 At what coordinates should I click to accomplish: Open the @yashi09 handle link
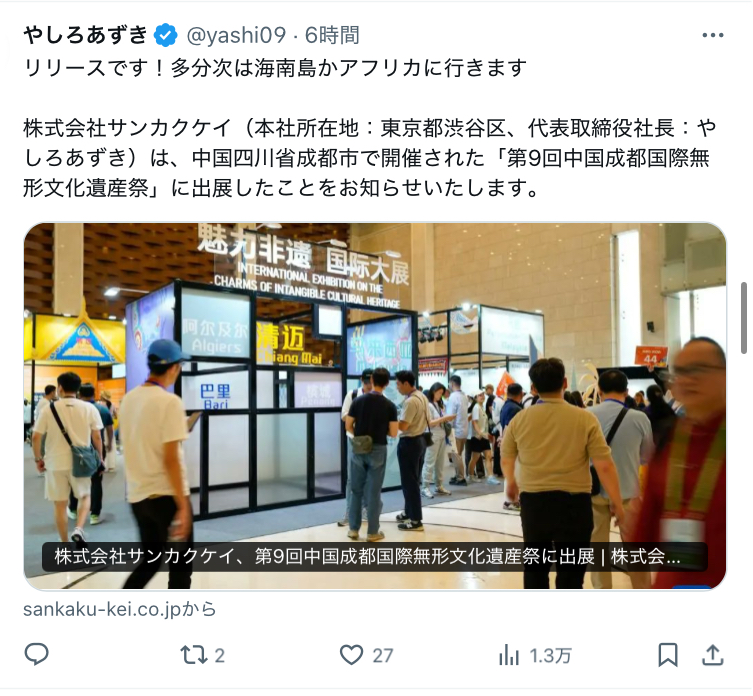point(235,35)
